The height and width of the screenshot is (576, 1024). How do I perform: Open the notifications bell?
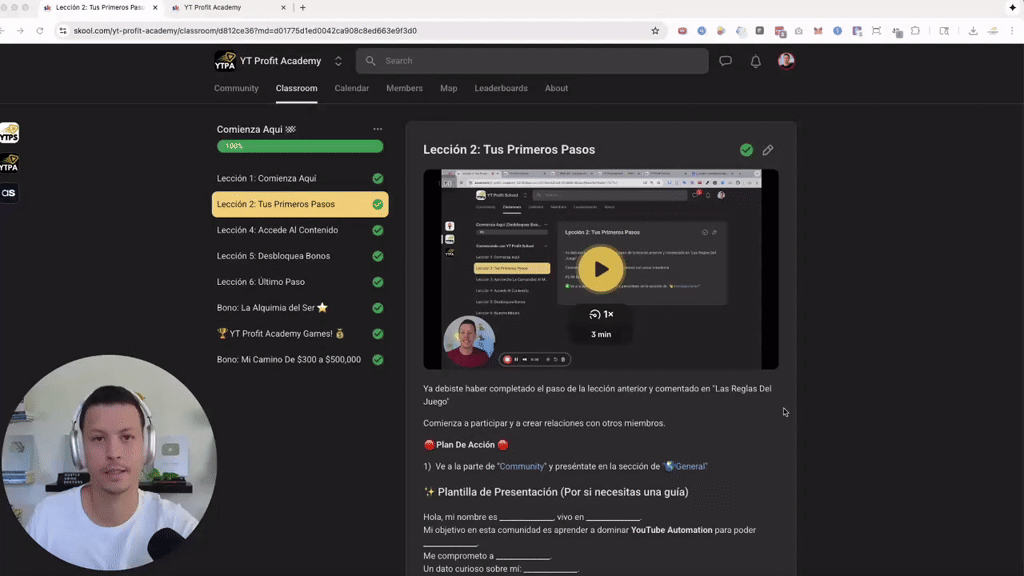pyautogui.click(x=756, y=61)
